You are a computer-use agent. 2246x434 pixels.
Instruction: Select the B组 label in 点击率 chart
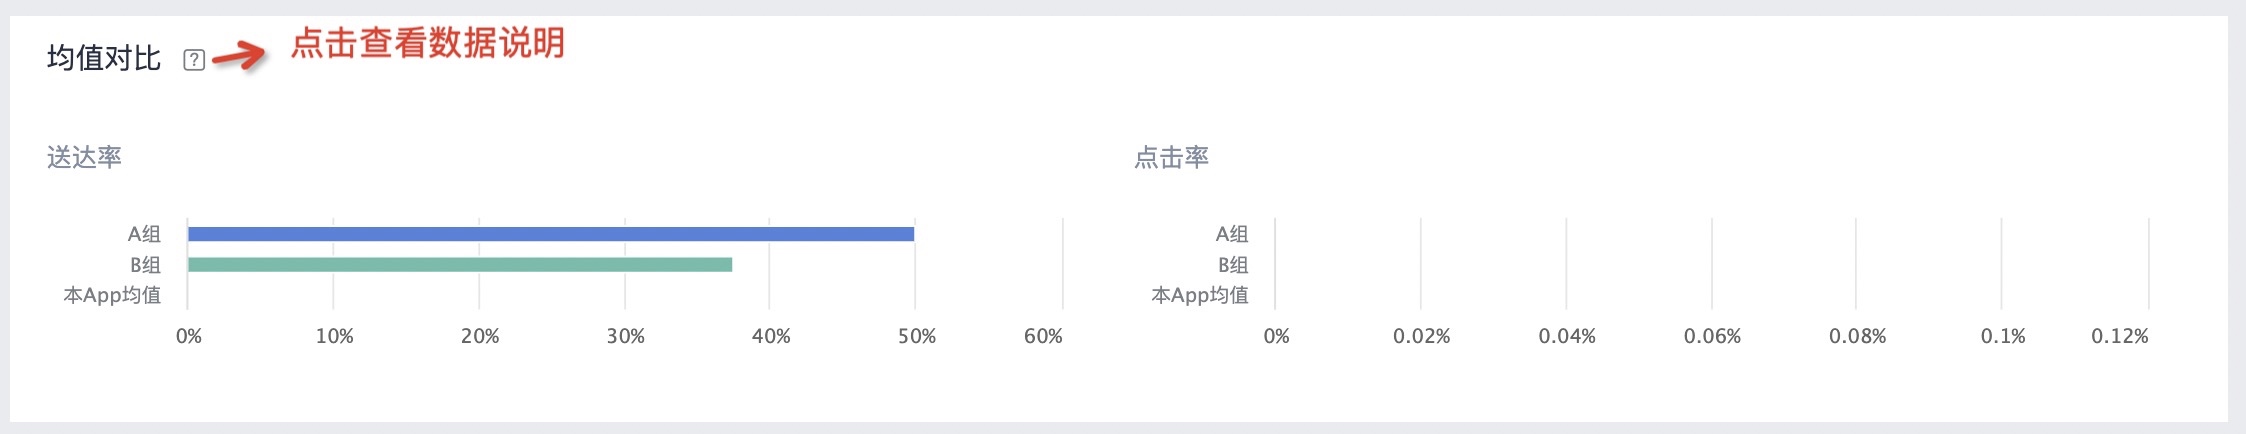[1233, 265]
